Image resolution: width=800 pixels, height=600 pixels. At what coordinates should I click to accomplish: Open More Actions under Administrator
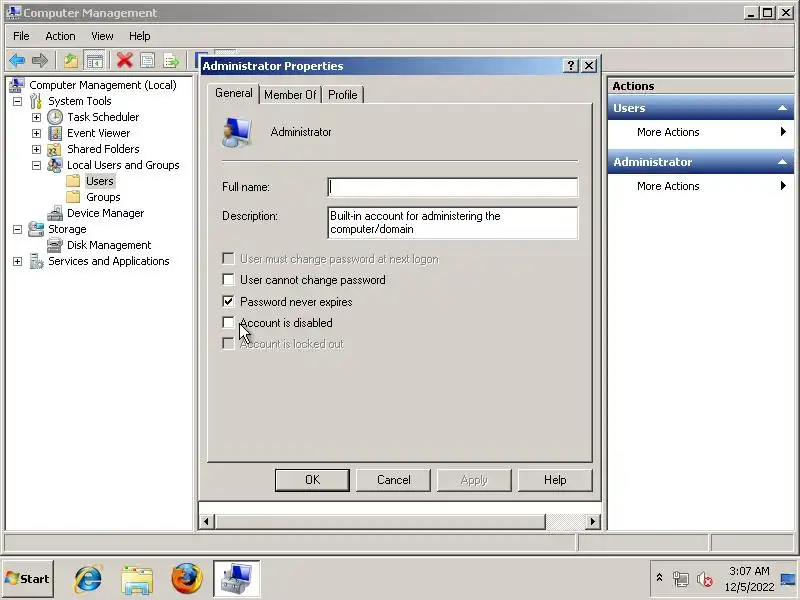[700, 186]
